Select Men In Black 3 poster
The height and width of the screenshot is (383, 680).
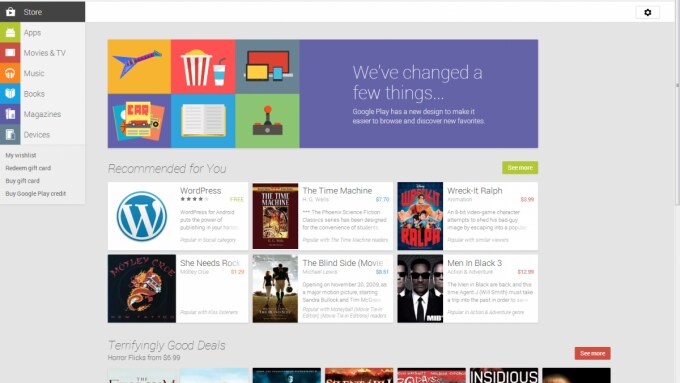pos(420,288)
